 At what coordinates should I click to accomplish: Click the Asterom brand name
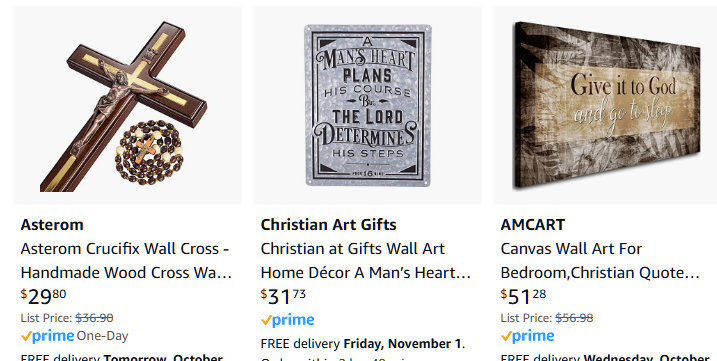(52, 225)
